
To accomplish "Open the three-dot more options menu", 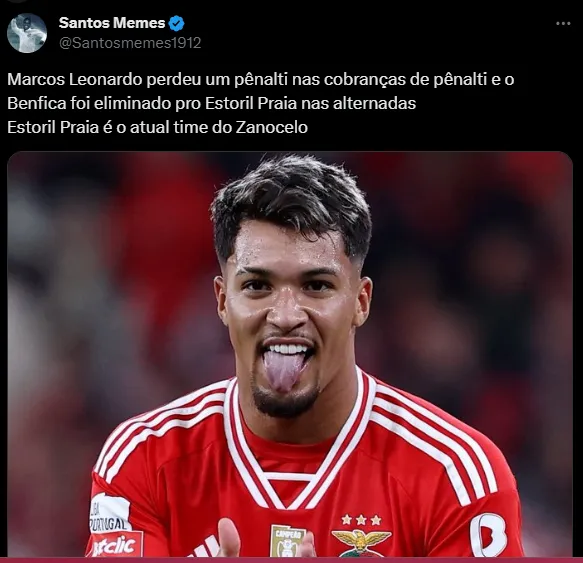I will pyautogui.click(x=563, y=23).
